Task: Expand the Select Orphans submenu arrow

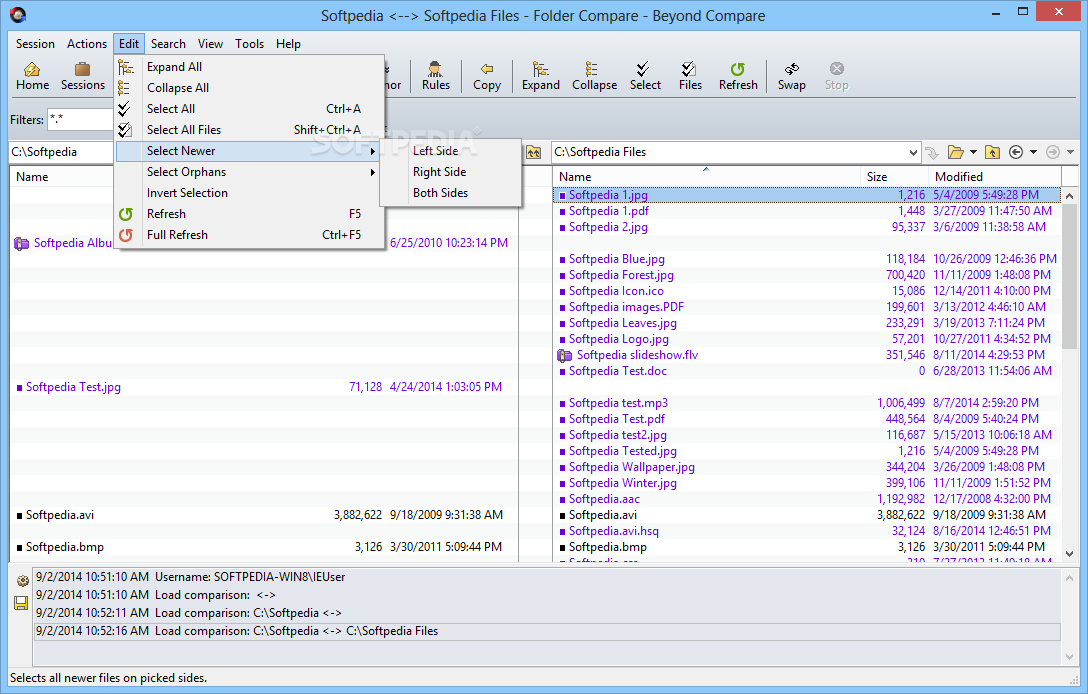Action: coord(373,172)
